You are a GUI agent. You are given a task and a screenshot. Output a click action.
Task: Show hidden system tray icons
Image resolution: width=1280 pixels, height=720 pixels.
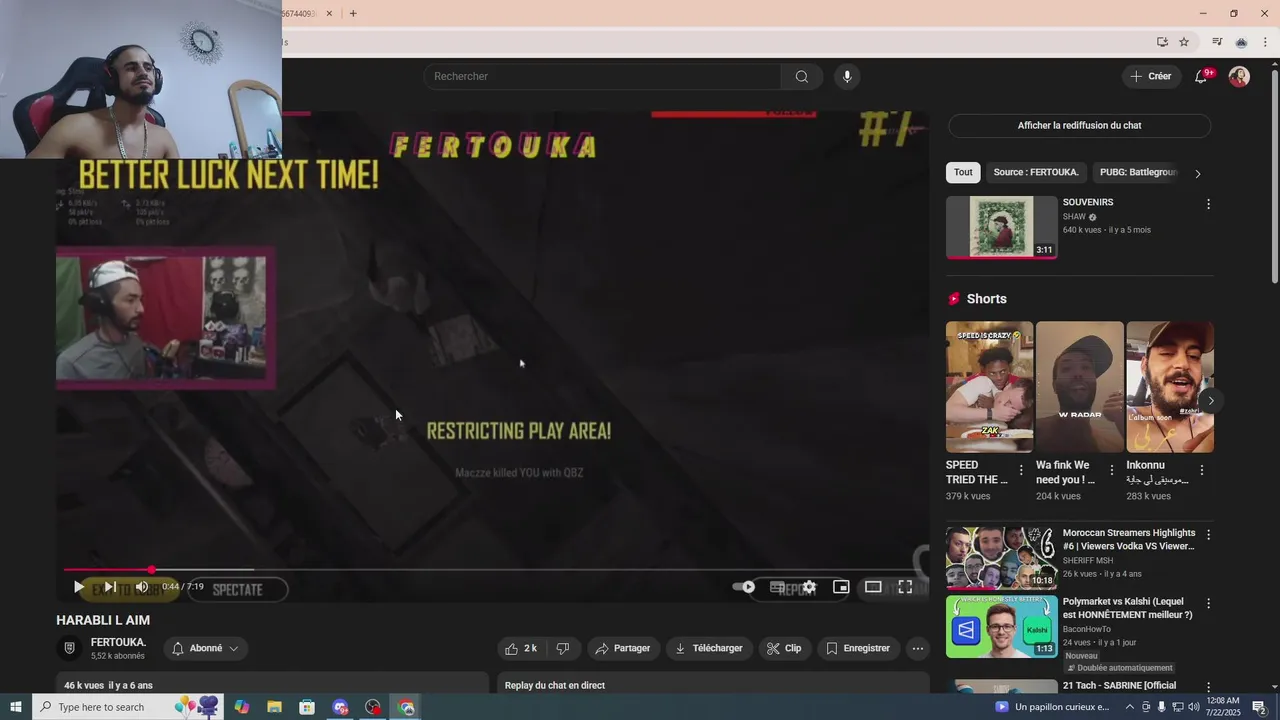tap(1130, 707)
